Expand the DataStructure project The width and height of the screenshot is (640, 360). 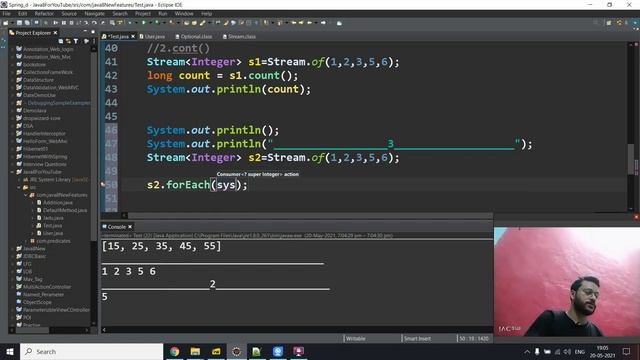point(13,80)
